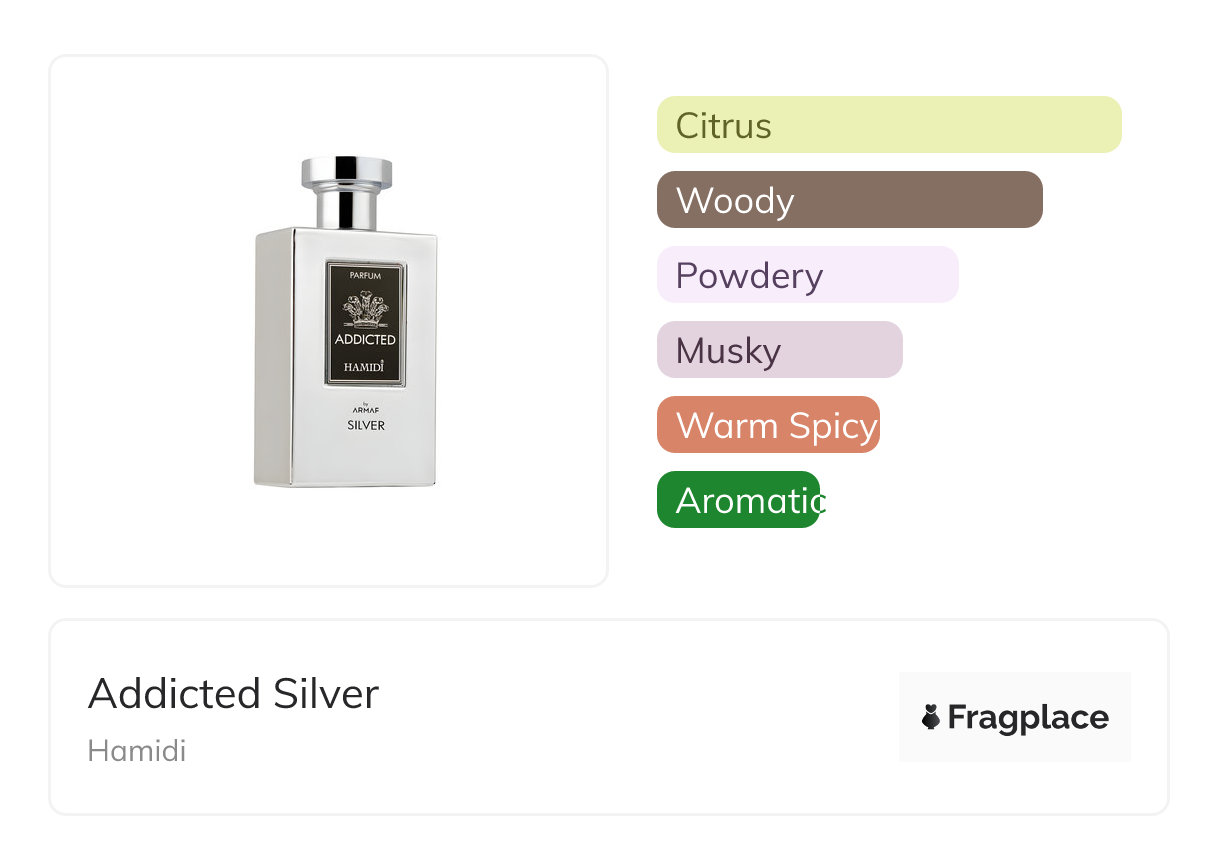
Task: Open the Addicted Silver title link
Action: tap(233, 693)
